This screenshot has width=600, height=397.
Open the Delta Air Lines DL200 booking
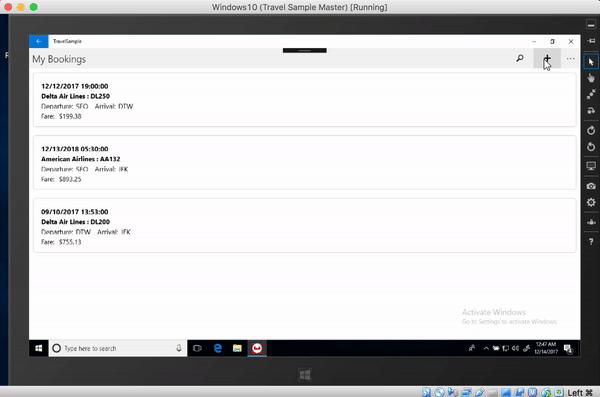305,225
